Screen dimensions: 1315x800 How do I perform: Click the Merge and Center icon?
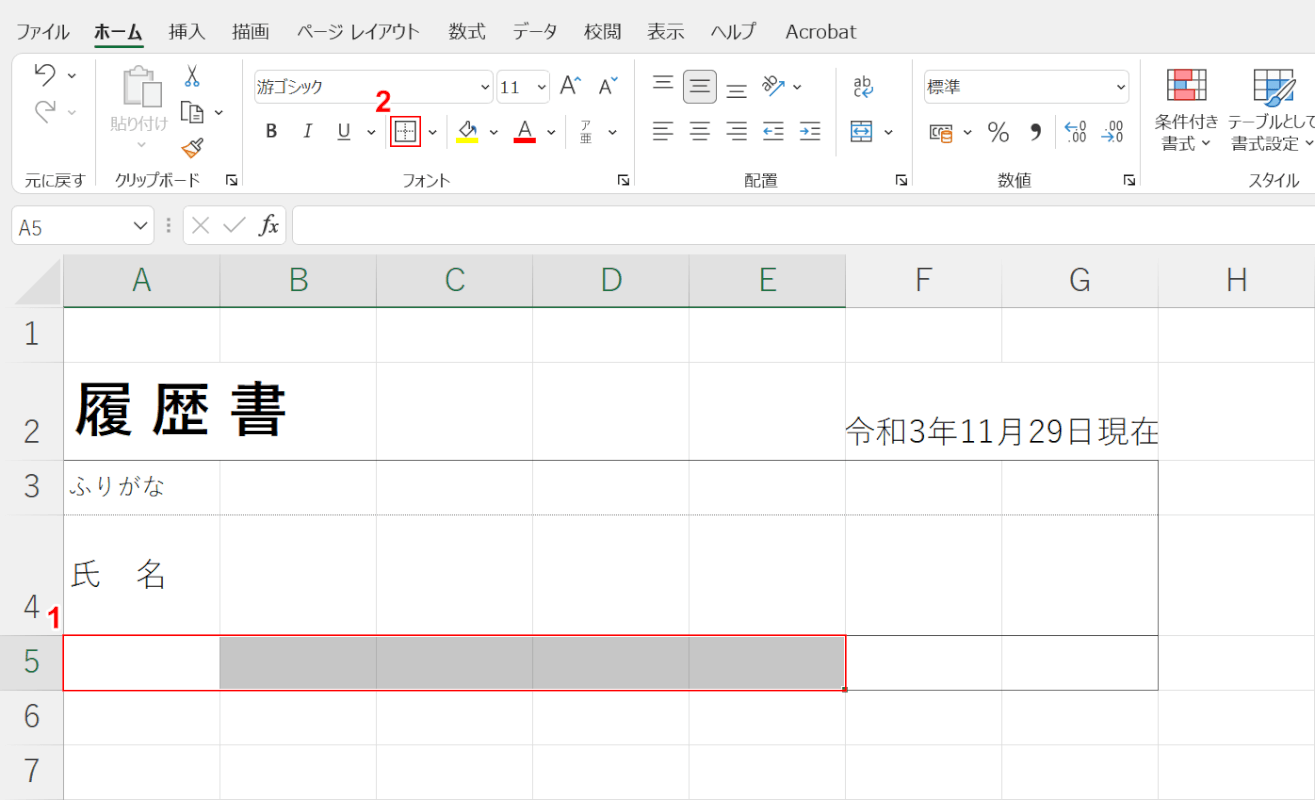point(862,131)
